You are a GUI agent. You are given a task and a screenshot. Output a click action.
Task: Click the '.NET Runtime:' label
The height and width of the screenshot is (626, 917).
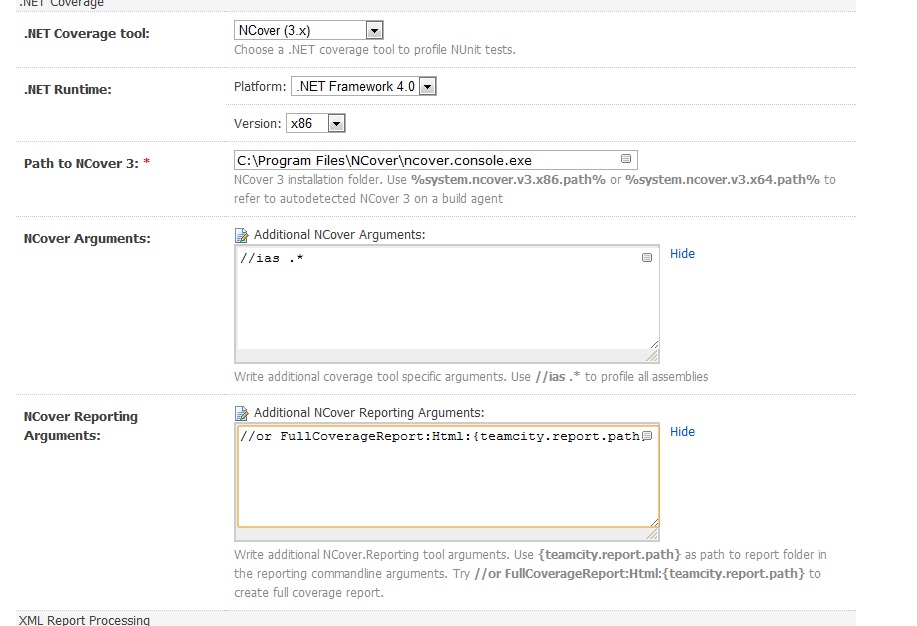pos(67,90)
